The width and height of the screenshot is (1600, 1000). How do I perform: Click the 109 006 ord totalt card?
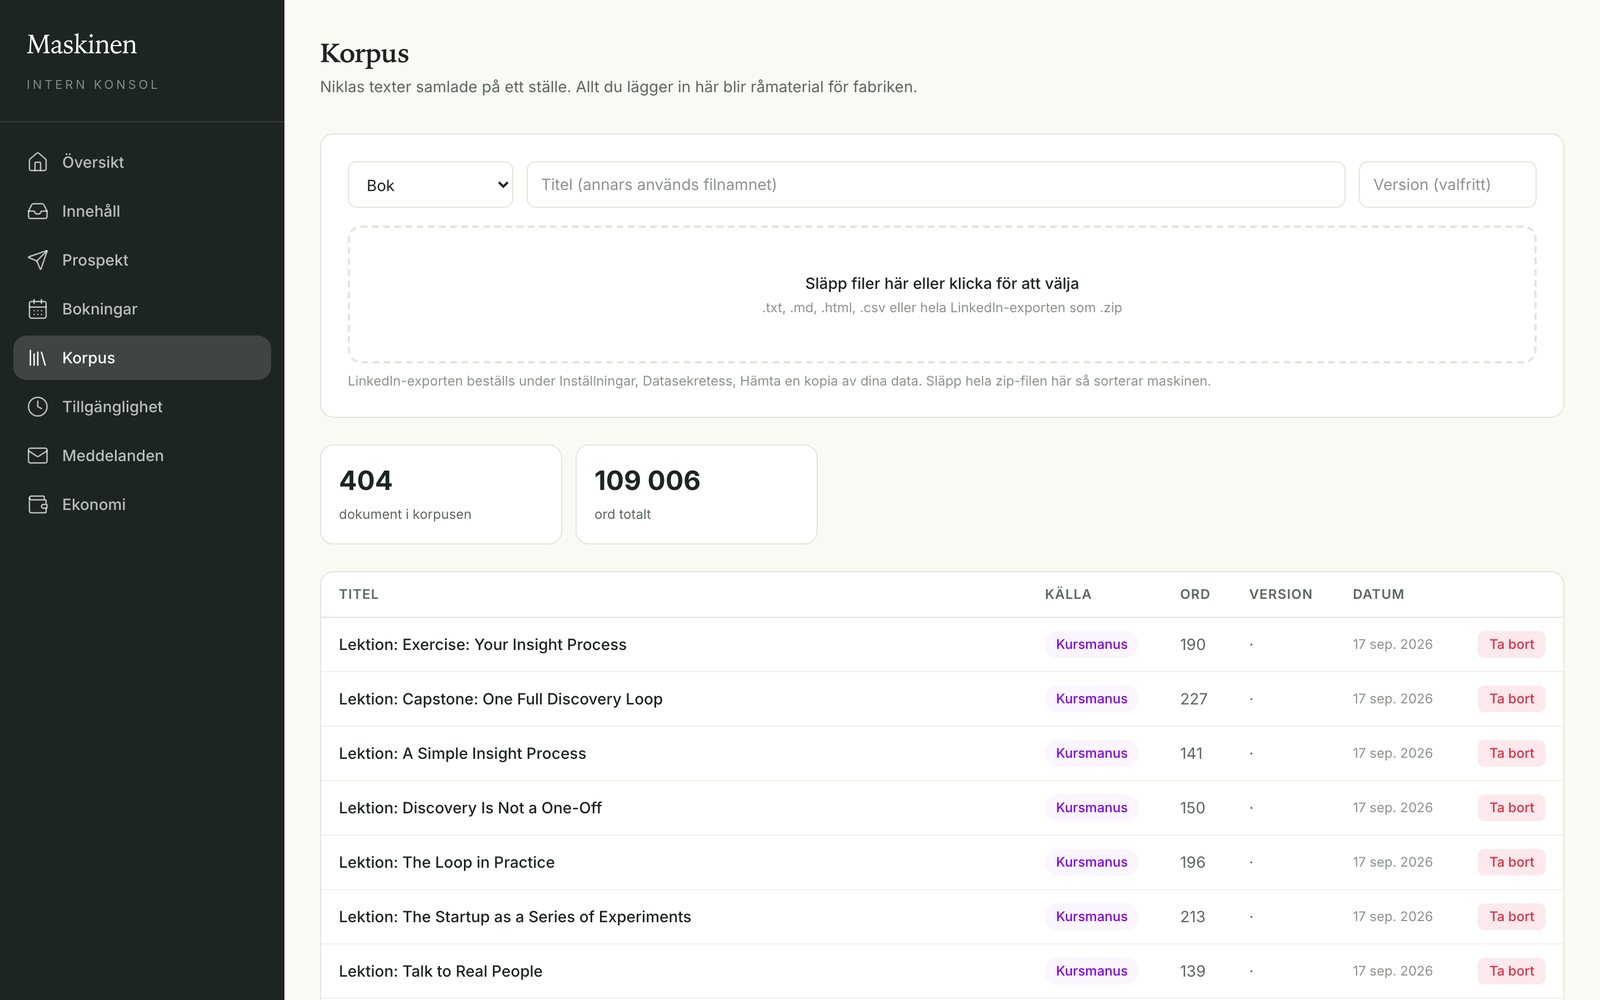click(697, 495)
